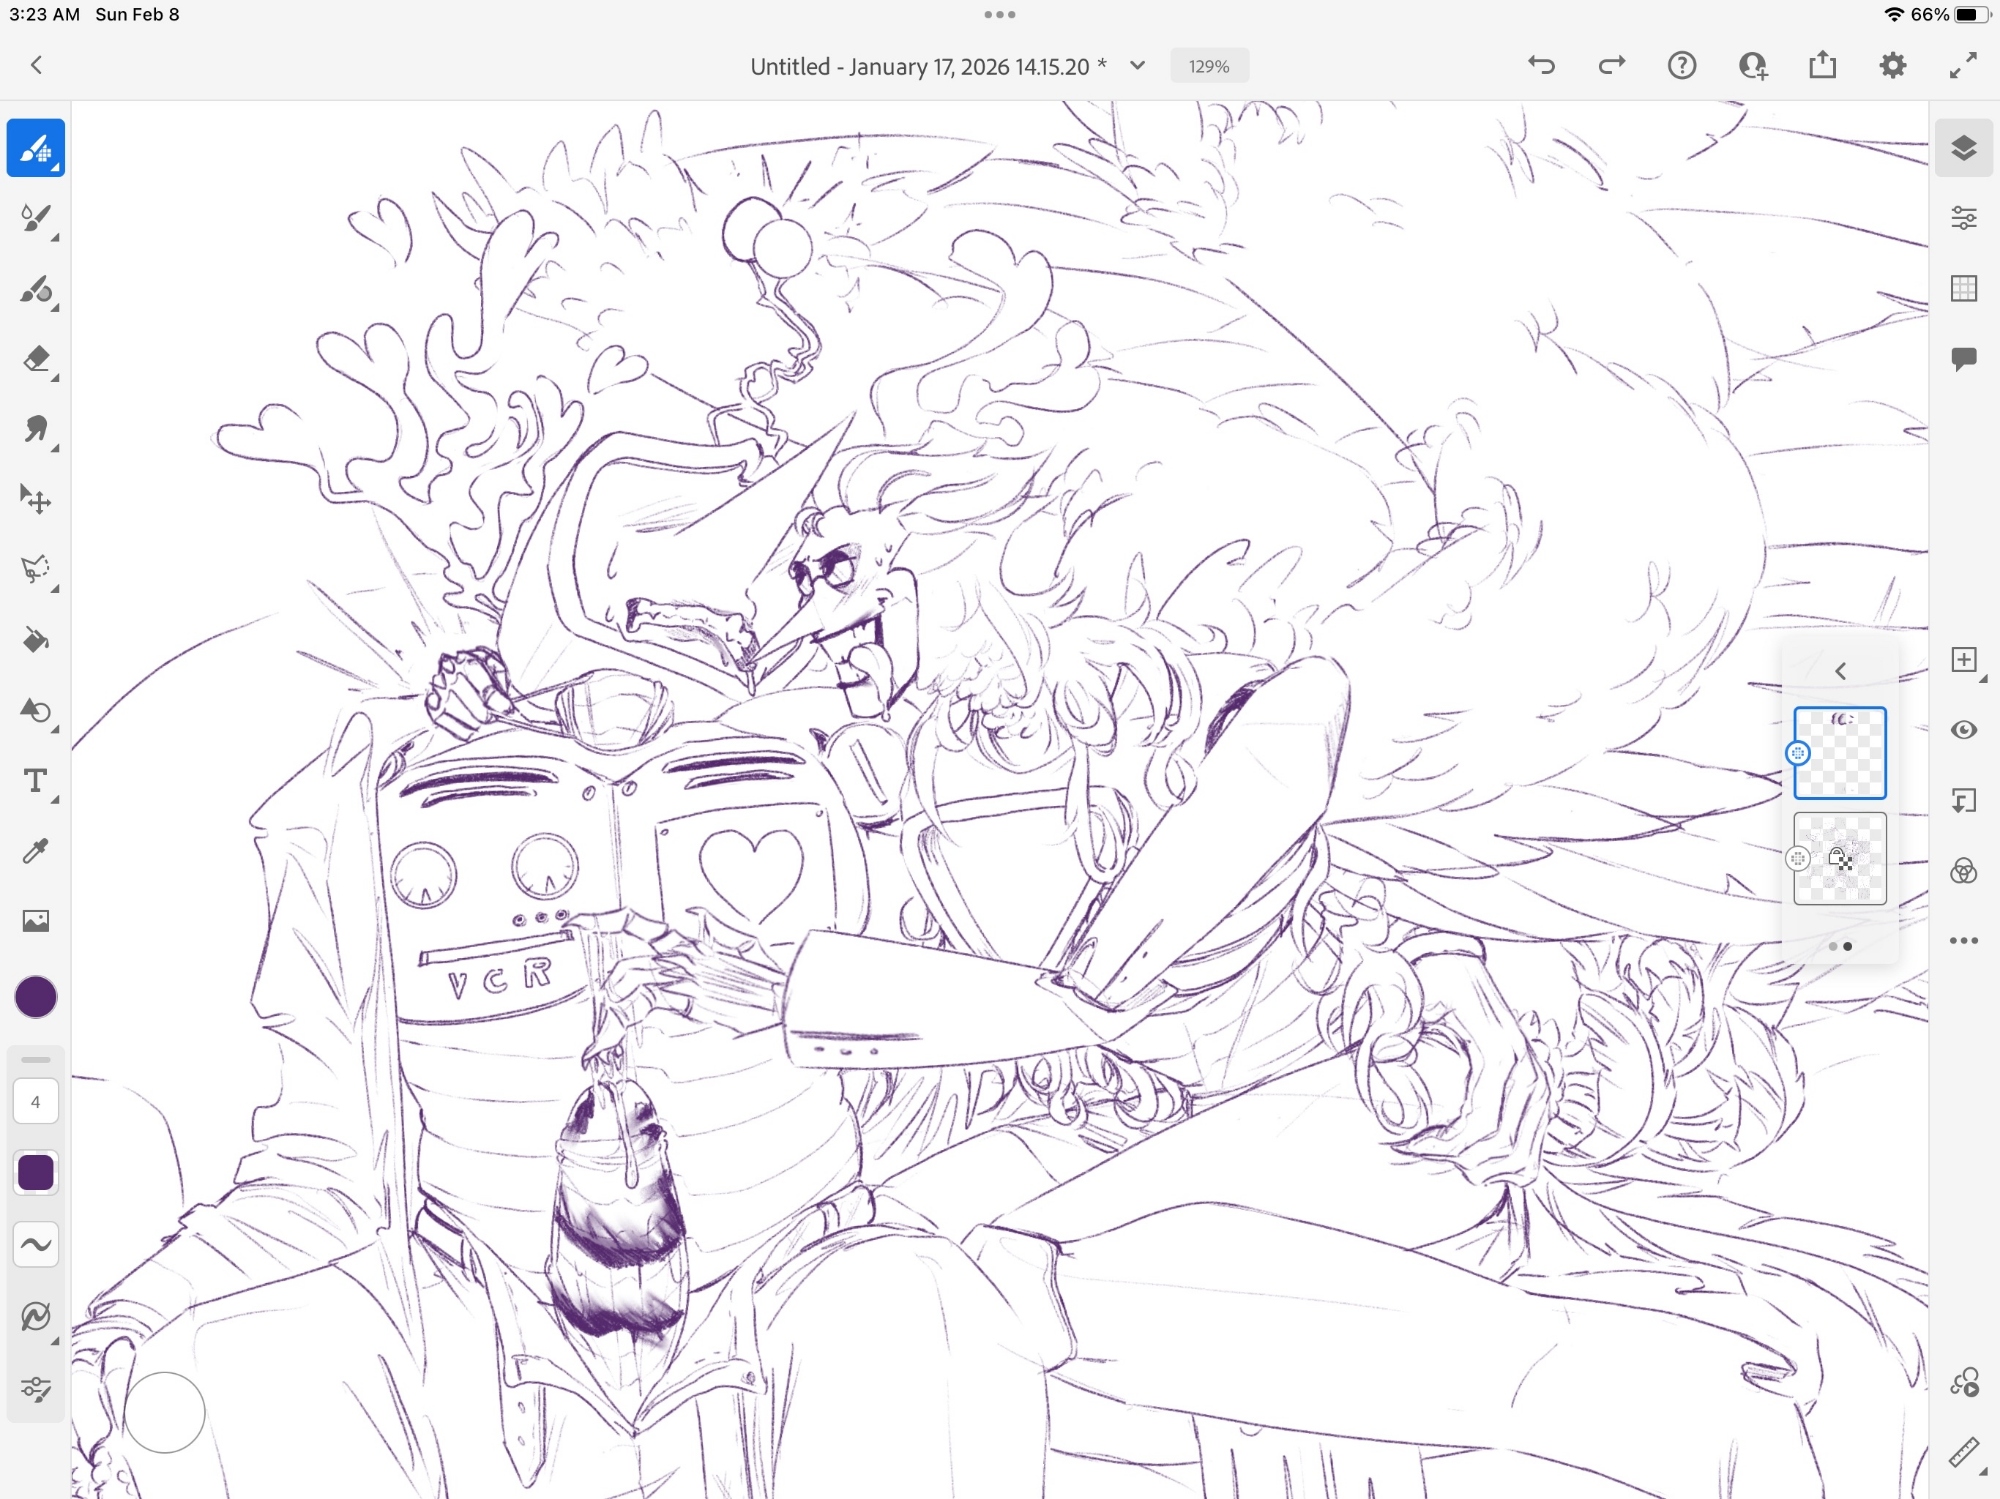
Task: Select the top layer thumbnail
Action: click(x=1840, y=753)
